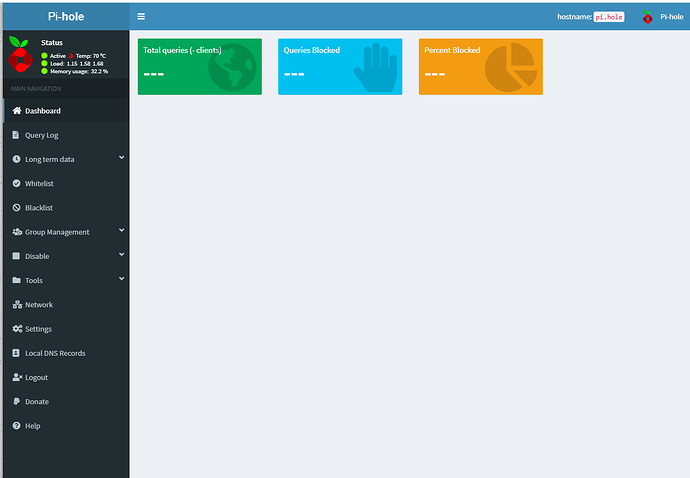Click the Whitelist check-circle icon
This screenshot has height=478, width=690.
pos(16,184)
